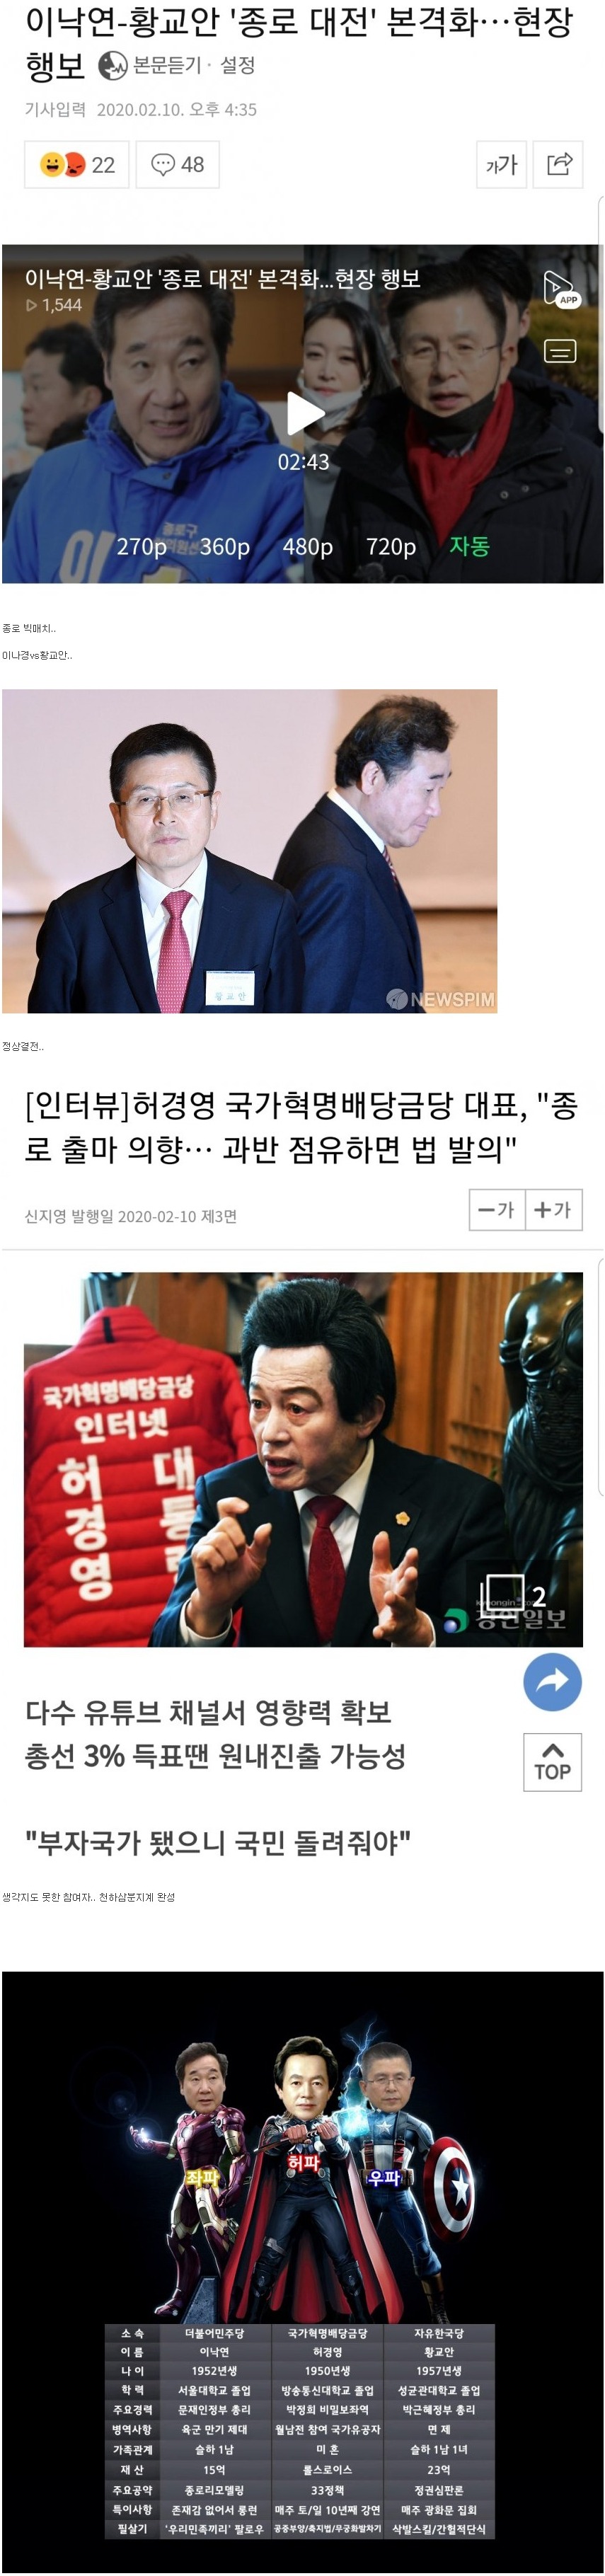
Task: Select 270p video quality
Action: coord(142,547)
